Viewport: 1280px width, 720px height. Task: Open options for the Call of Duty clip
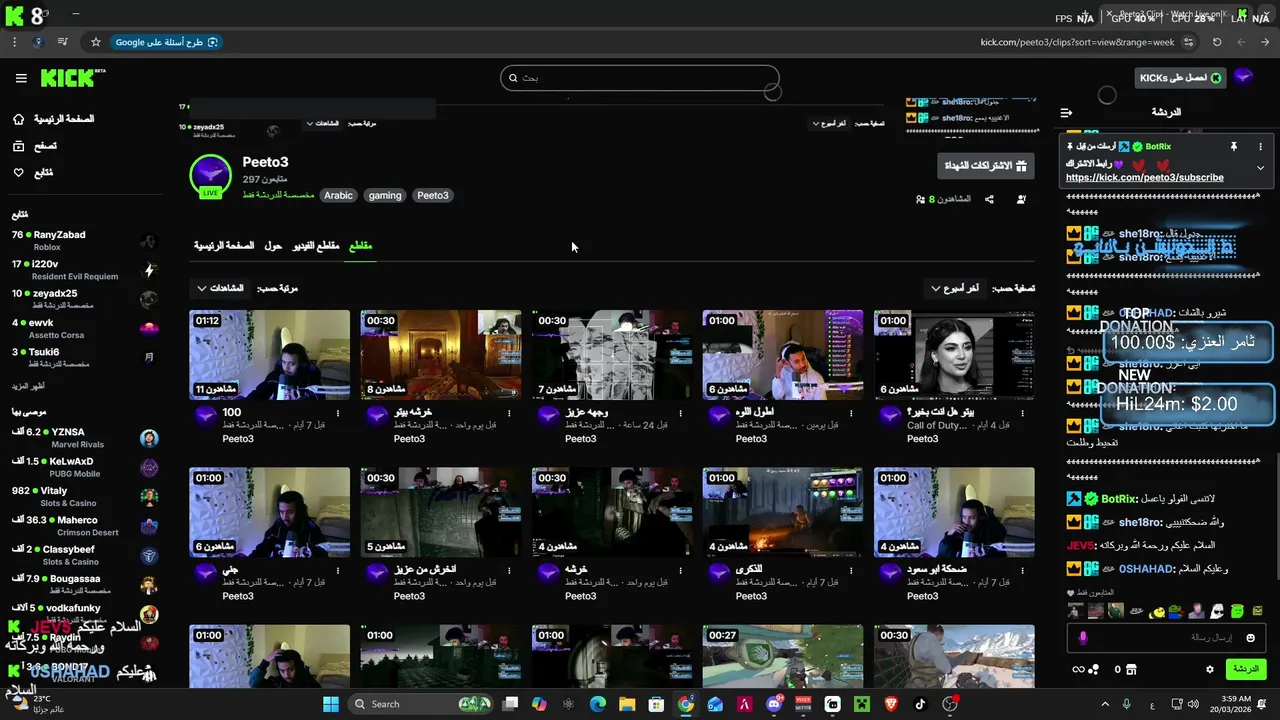(x=1022, y=413)
